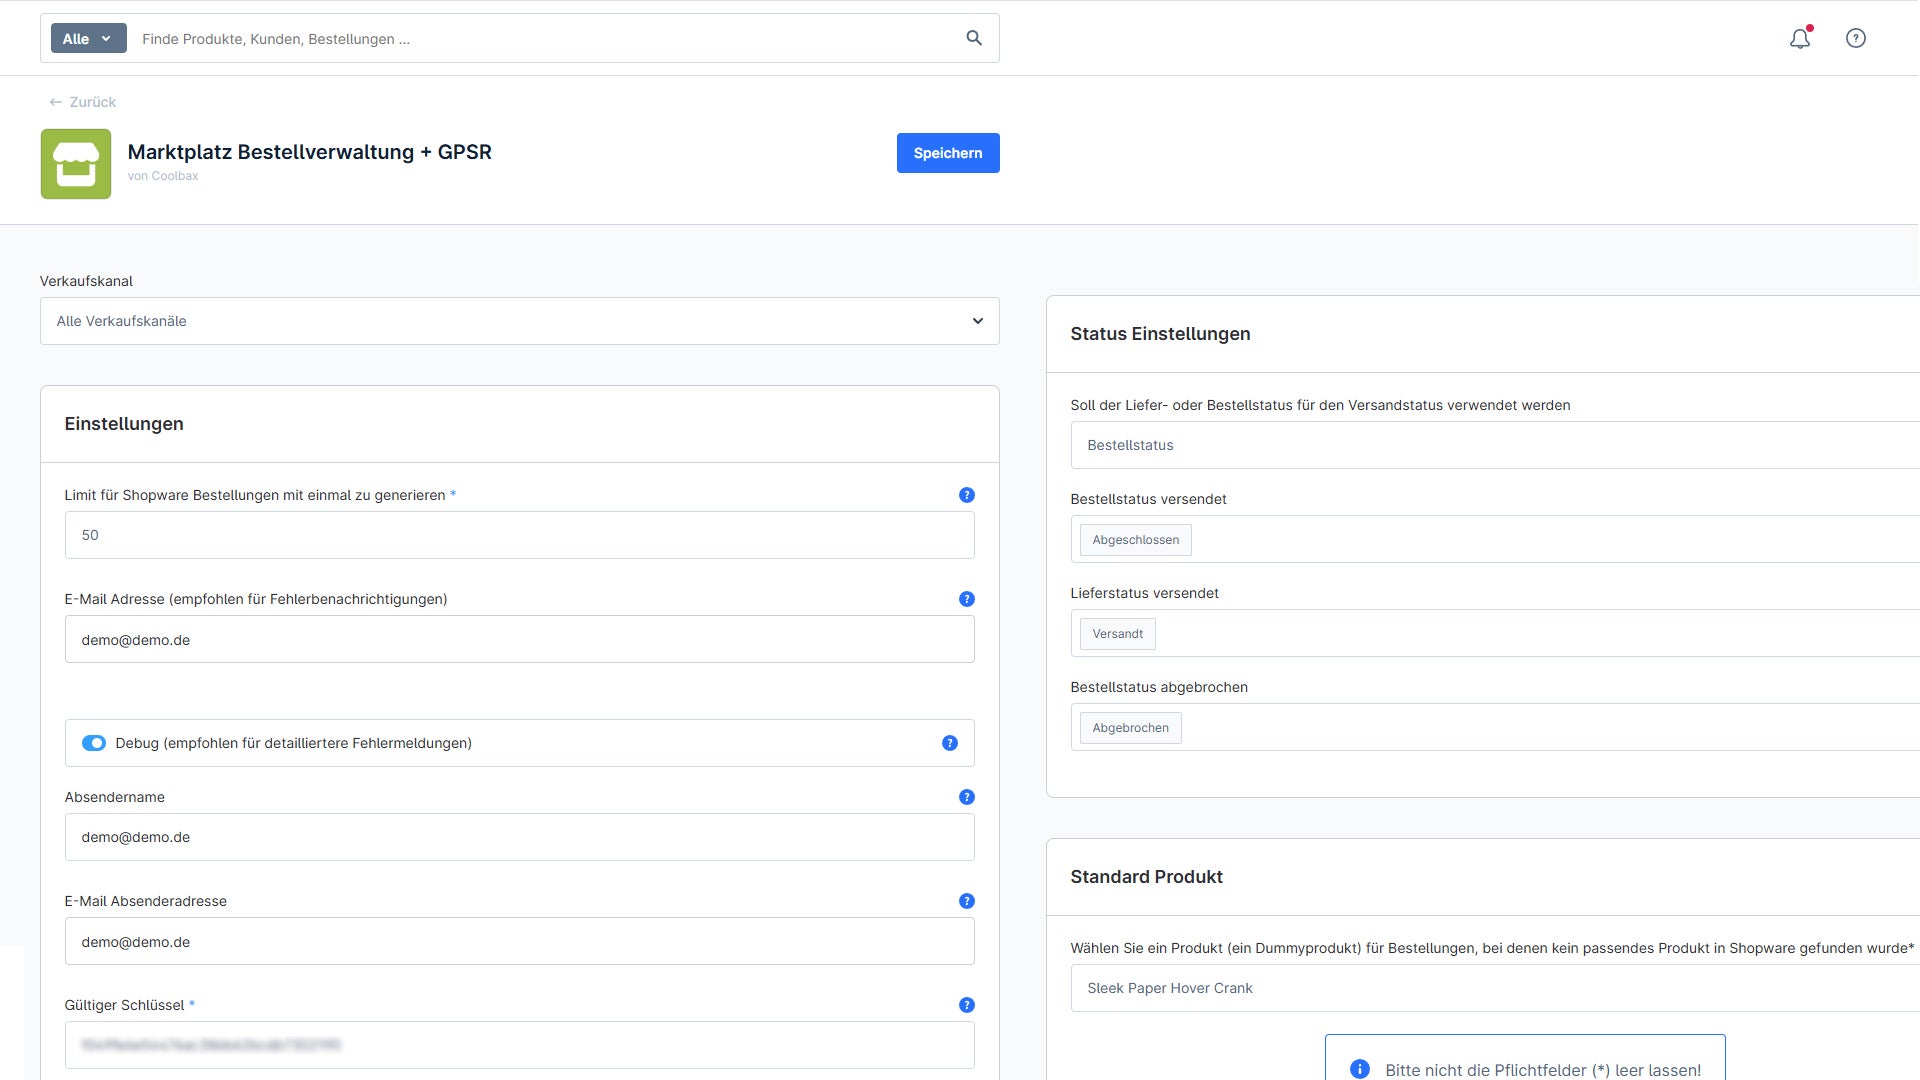Open Lieferstatus versendet selection

tap(1495, 633)
